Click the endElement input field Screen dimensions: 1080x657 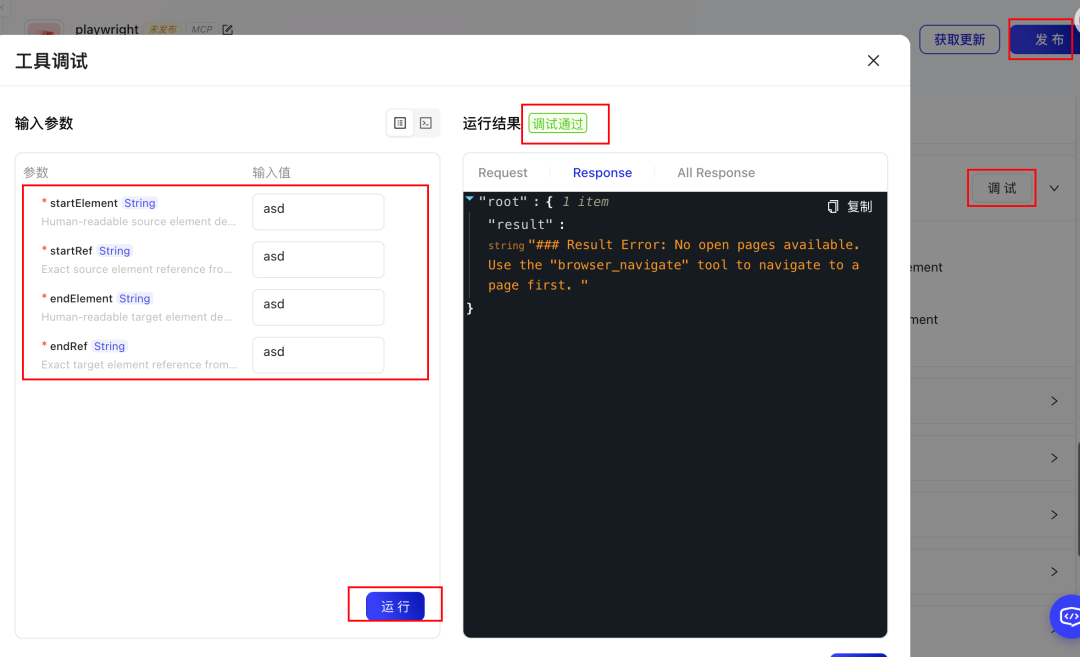(x=318, y=307)
